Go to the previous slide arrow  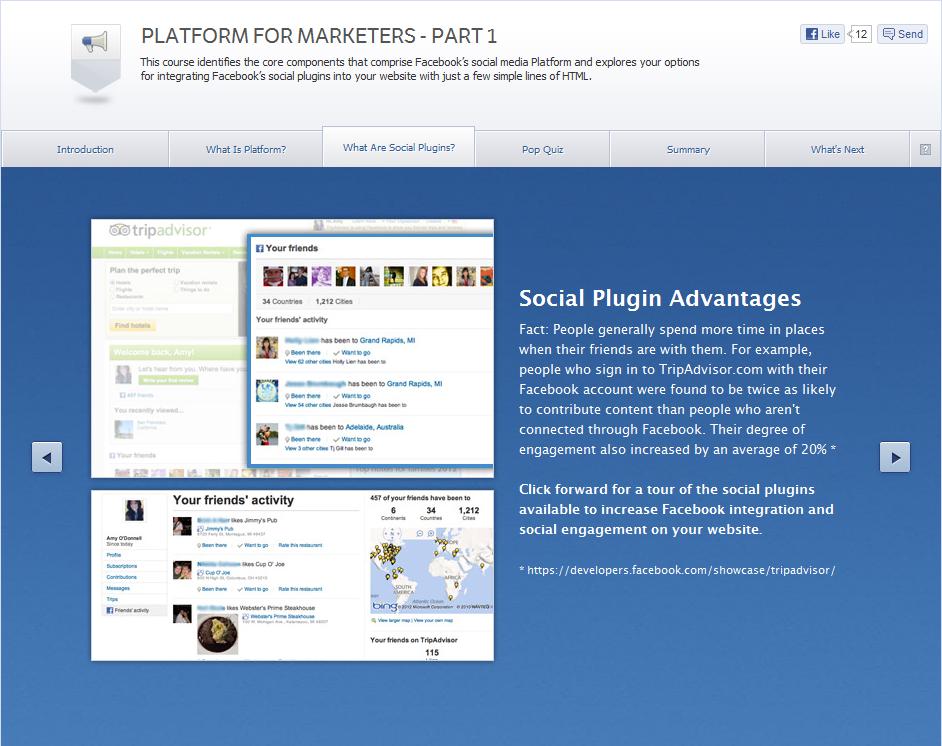[x=47, y=457]
